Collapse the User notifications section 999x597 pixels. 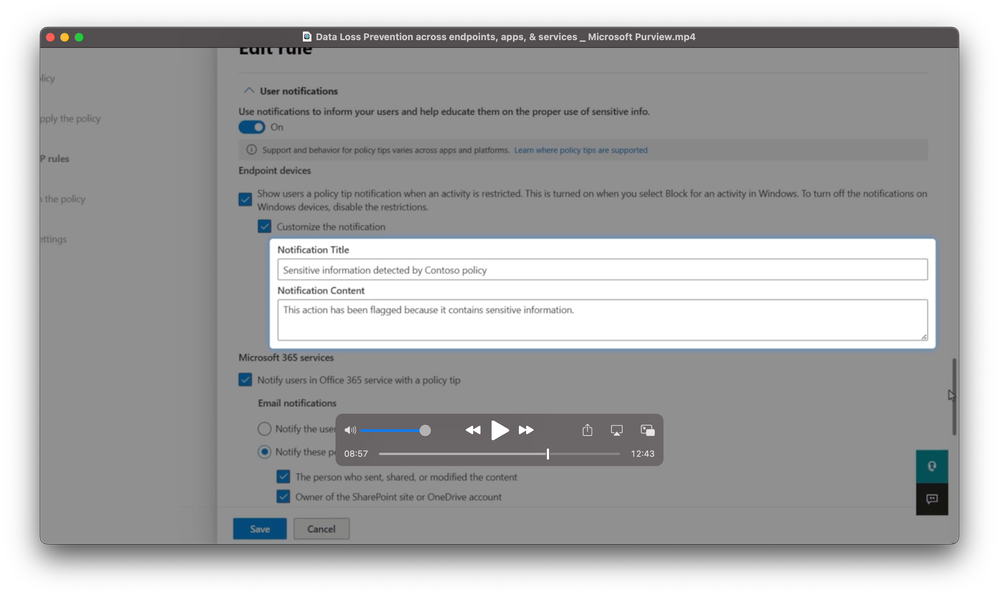pos(249,90)
